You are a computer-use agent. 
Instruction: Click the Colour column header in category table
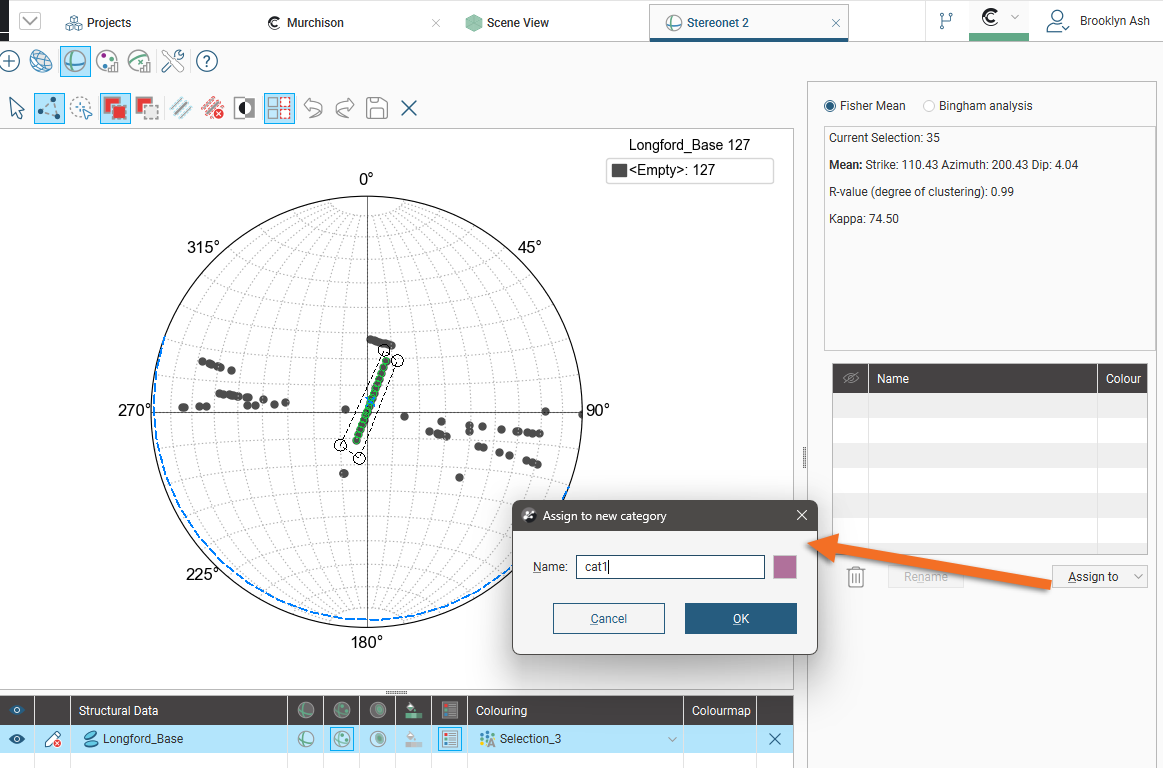[x=1123, y=378]
